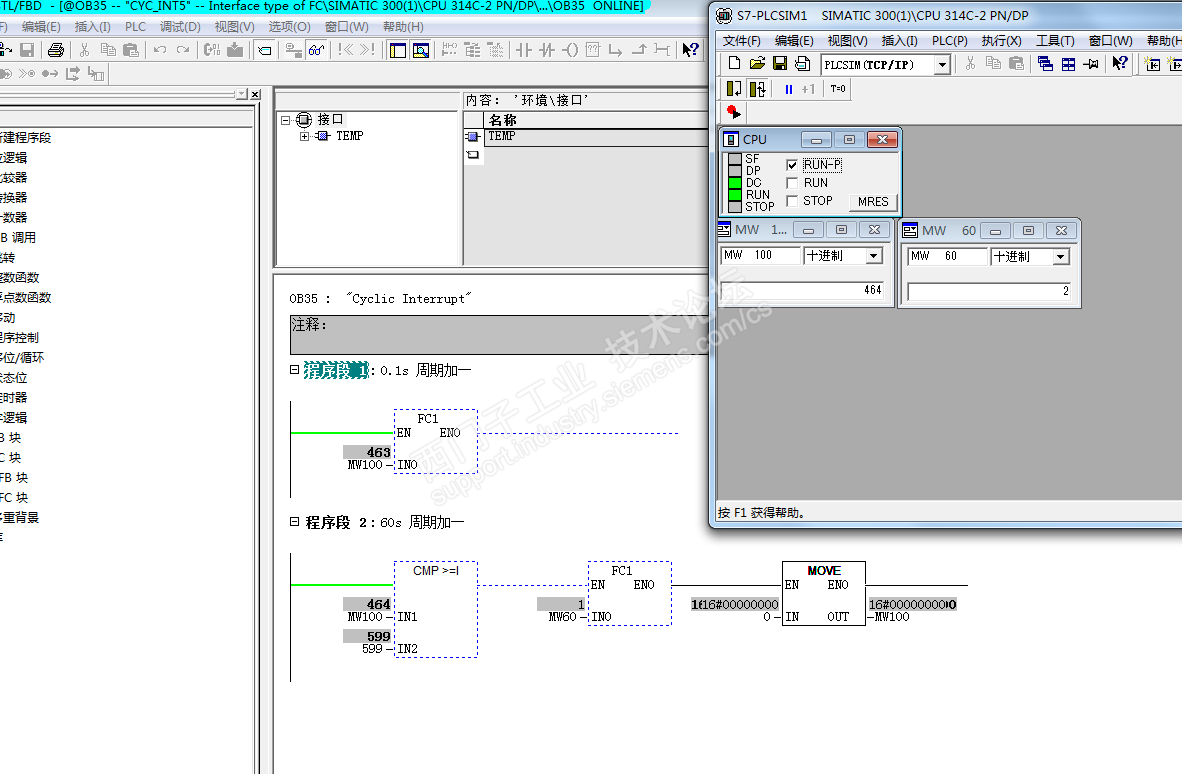This screenshot has height=774, width=1182.
Task: Insert a normally closed contact from toolbar
Action: pos(547,50)
